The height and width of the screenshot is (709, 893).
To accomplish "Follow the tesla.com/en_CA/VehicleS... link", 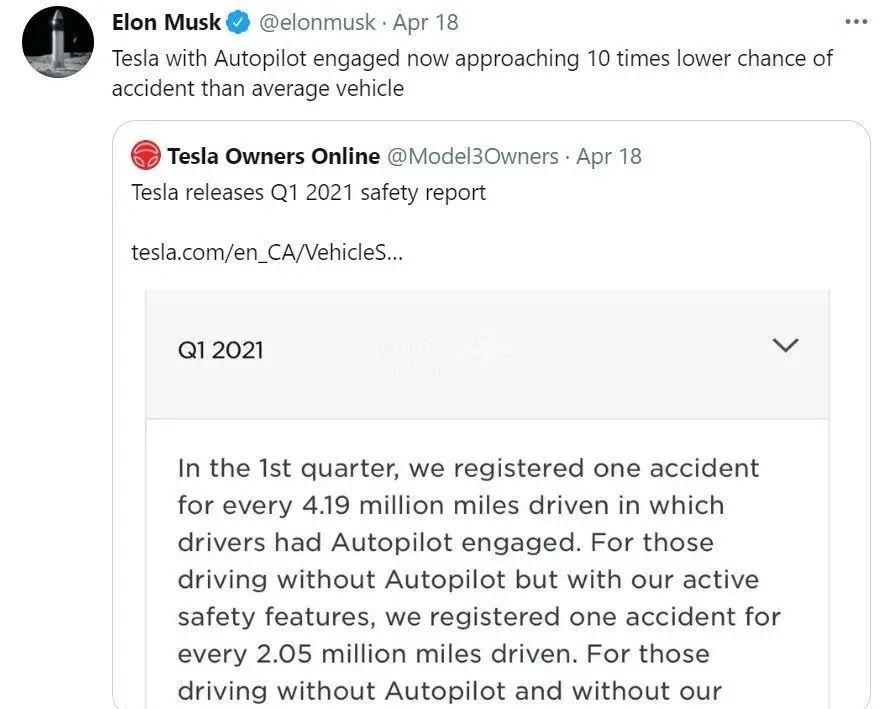I will coord(267,251).
